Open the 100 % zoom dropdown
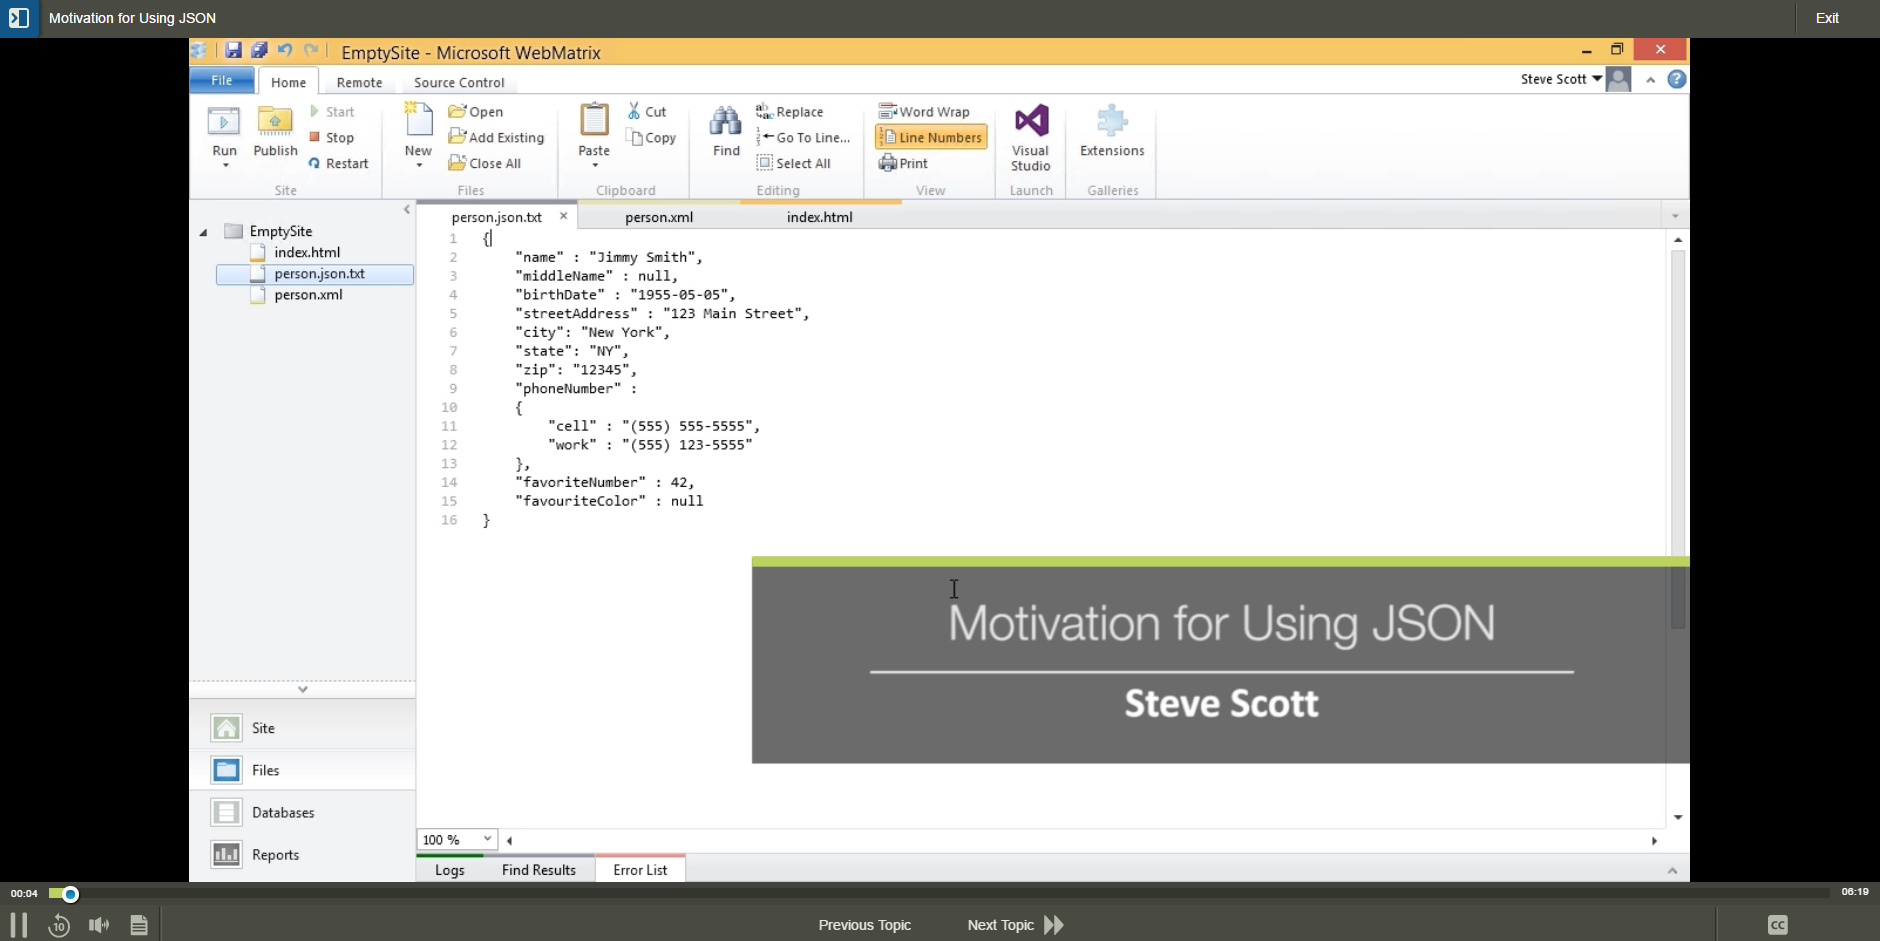This screenshot has width=1880, height=941. (487, 839)
